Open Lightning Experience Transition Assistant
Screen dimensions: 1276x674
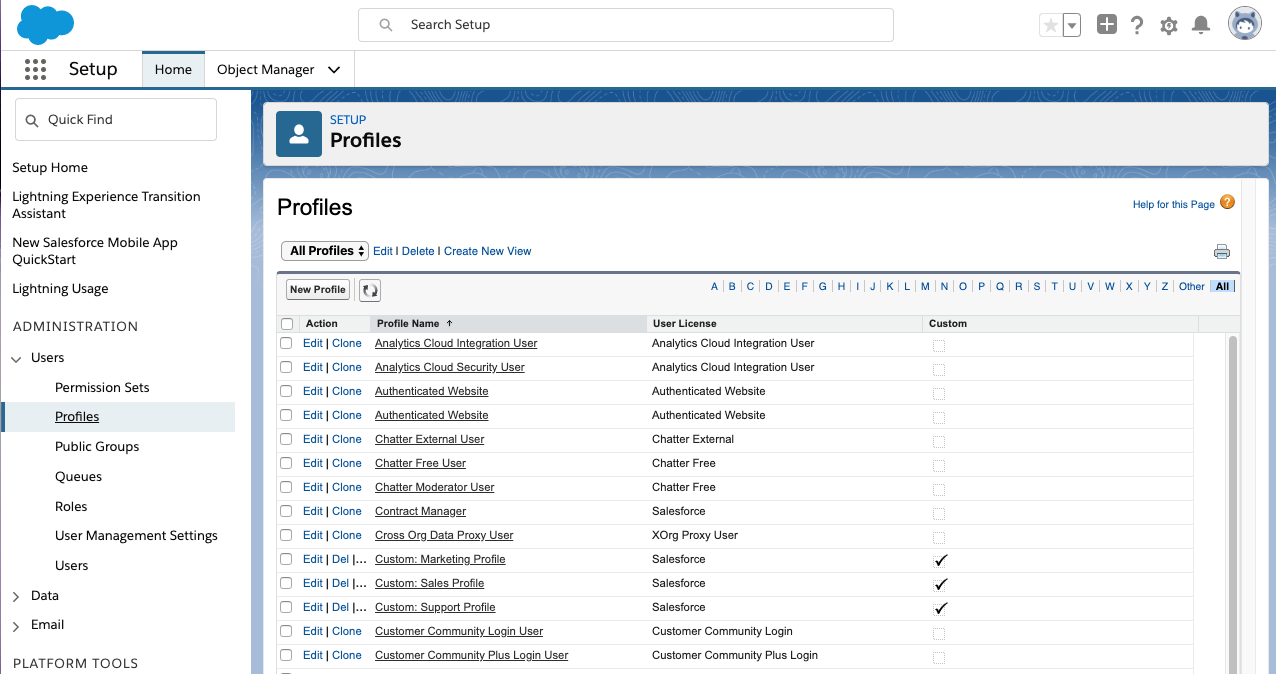(106, 205)
